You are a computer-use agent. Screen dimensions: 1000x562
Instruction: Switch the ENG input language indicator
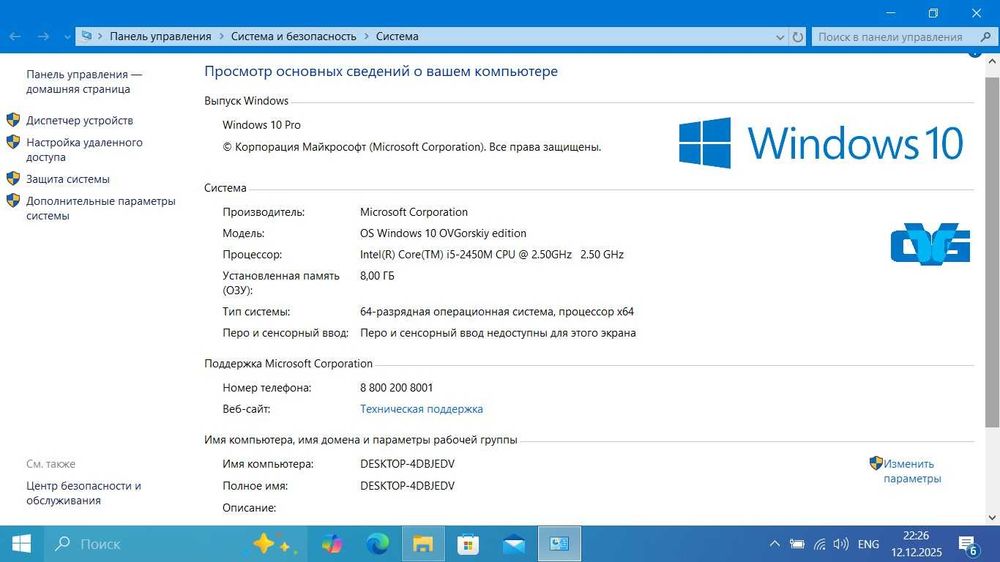[869, 544]
